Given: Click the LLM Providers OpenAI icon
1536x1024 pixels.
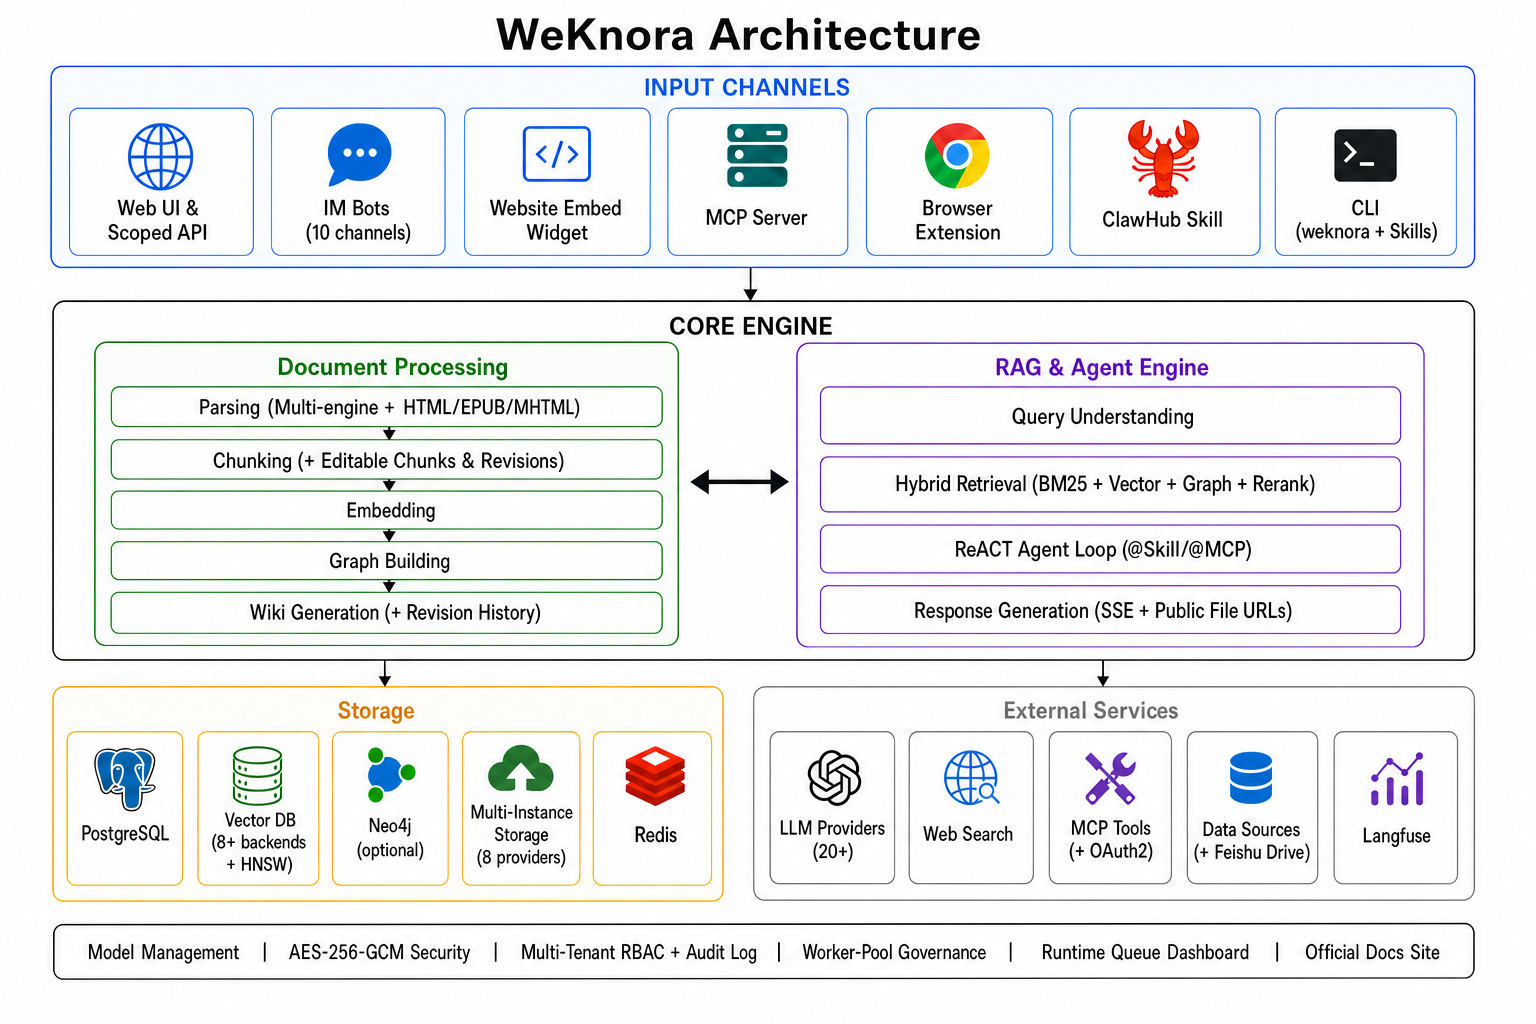Looking at the screenshot, I should pos(834,778).
